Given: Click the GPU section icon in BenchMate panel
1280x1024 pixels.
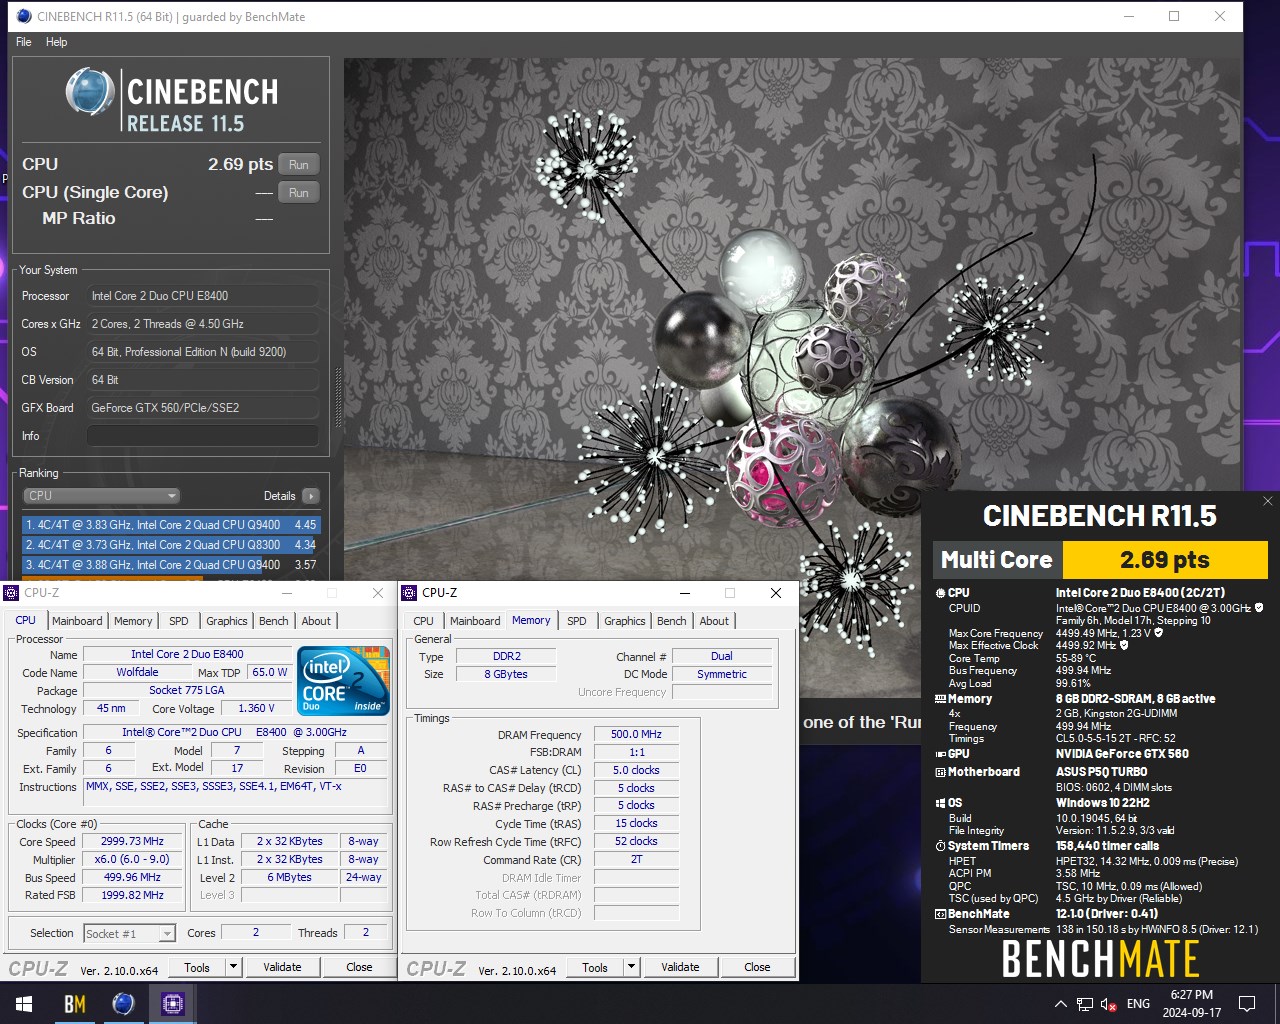Looking at the screenshot, I should click(940, 754).
